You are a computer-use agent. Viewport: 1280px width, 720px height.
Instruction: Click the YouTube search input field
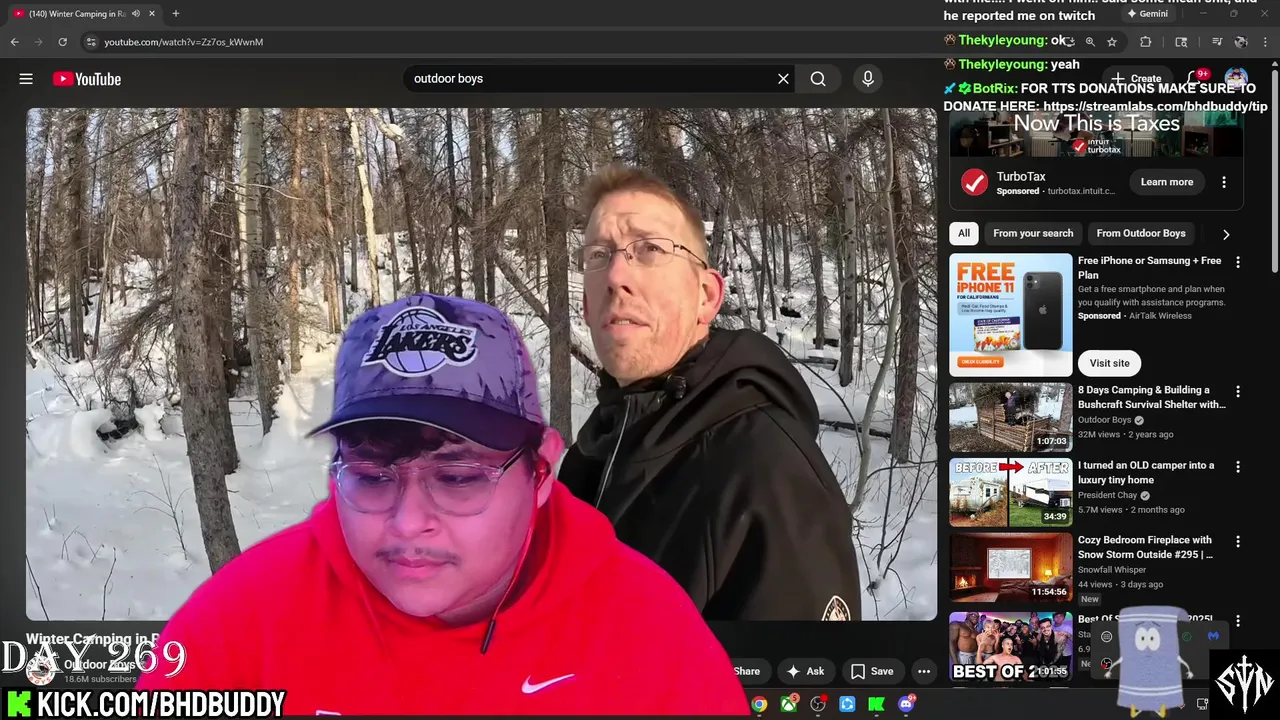(590, 79)
